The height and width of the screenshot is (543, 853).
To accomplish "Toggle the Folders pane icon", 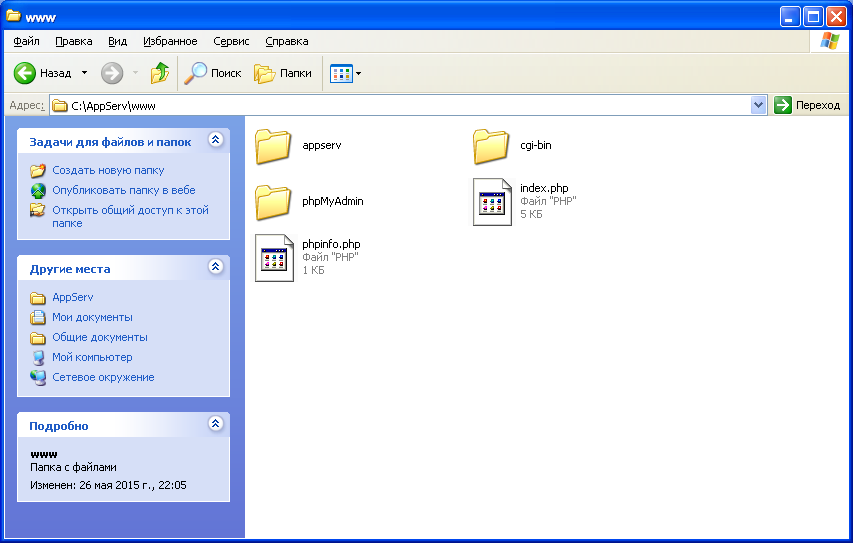I will (x=265, y=73).
